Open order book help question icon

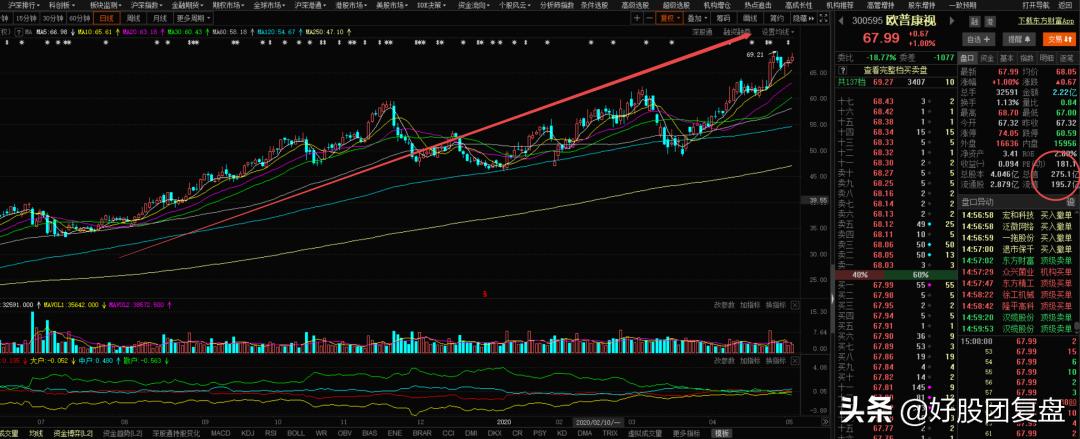(842, 70)
